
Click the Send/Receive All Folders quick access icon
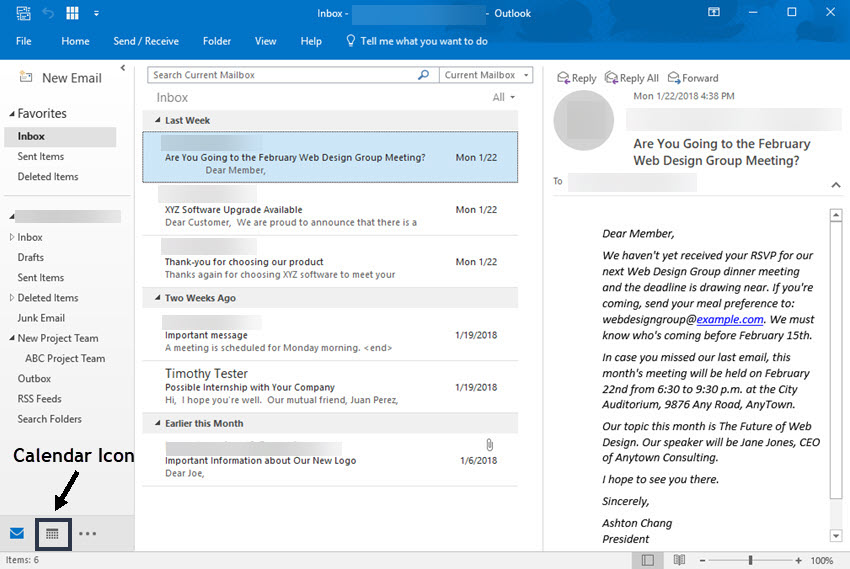coord(23,13)
